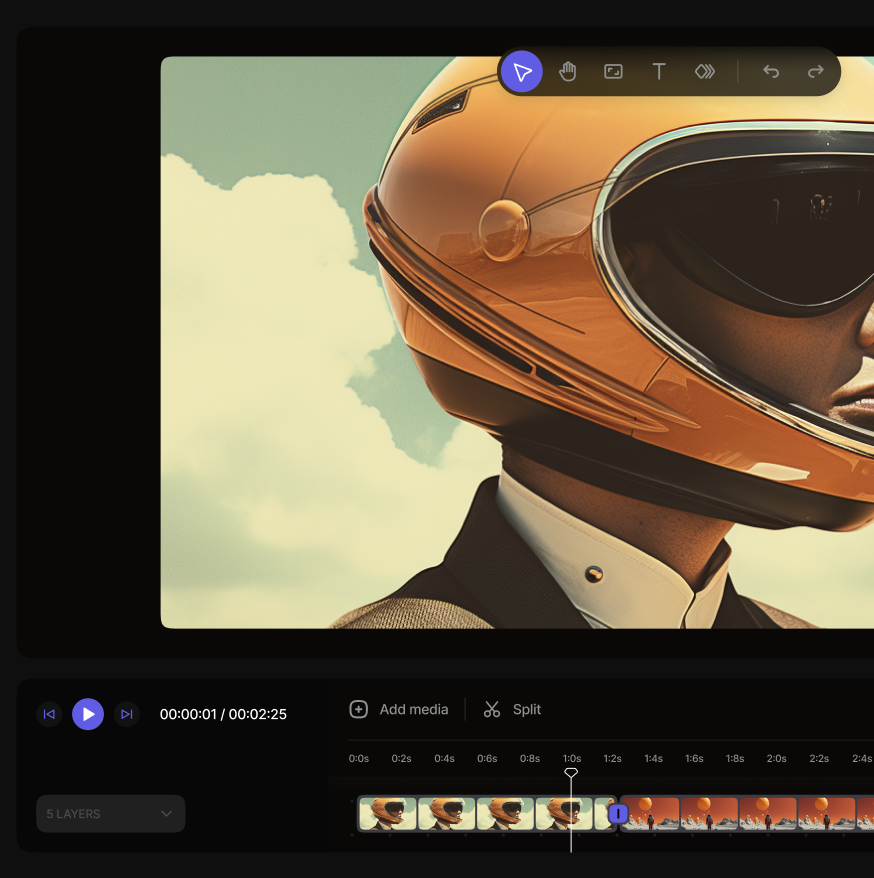This screenshot has height=878, width=874.
Task: Undo the last edit
Action: click(770, 71)
